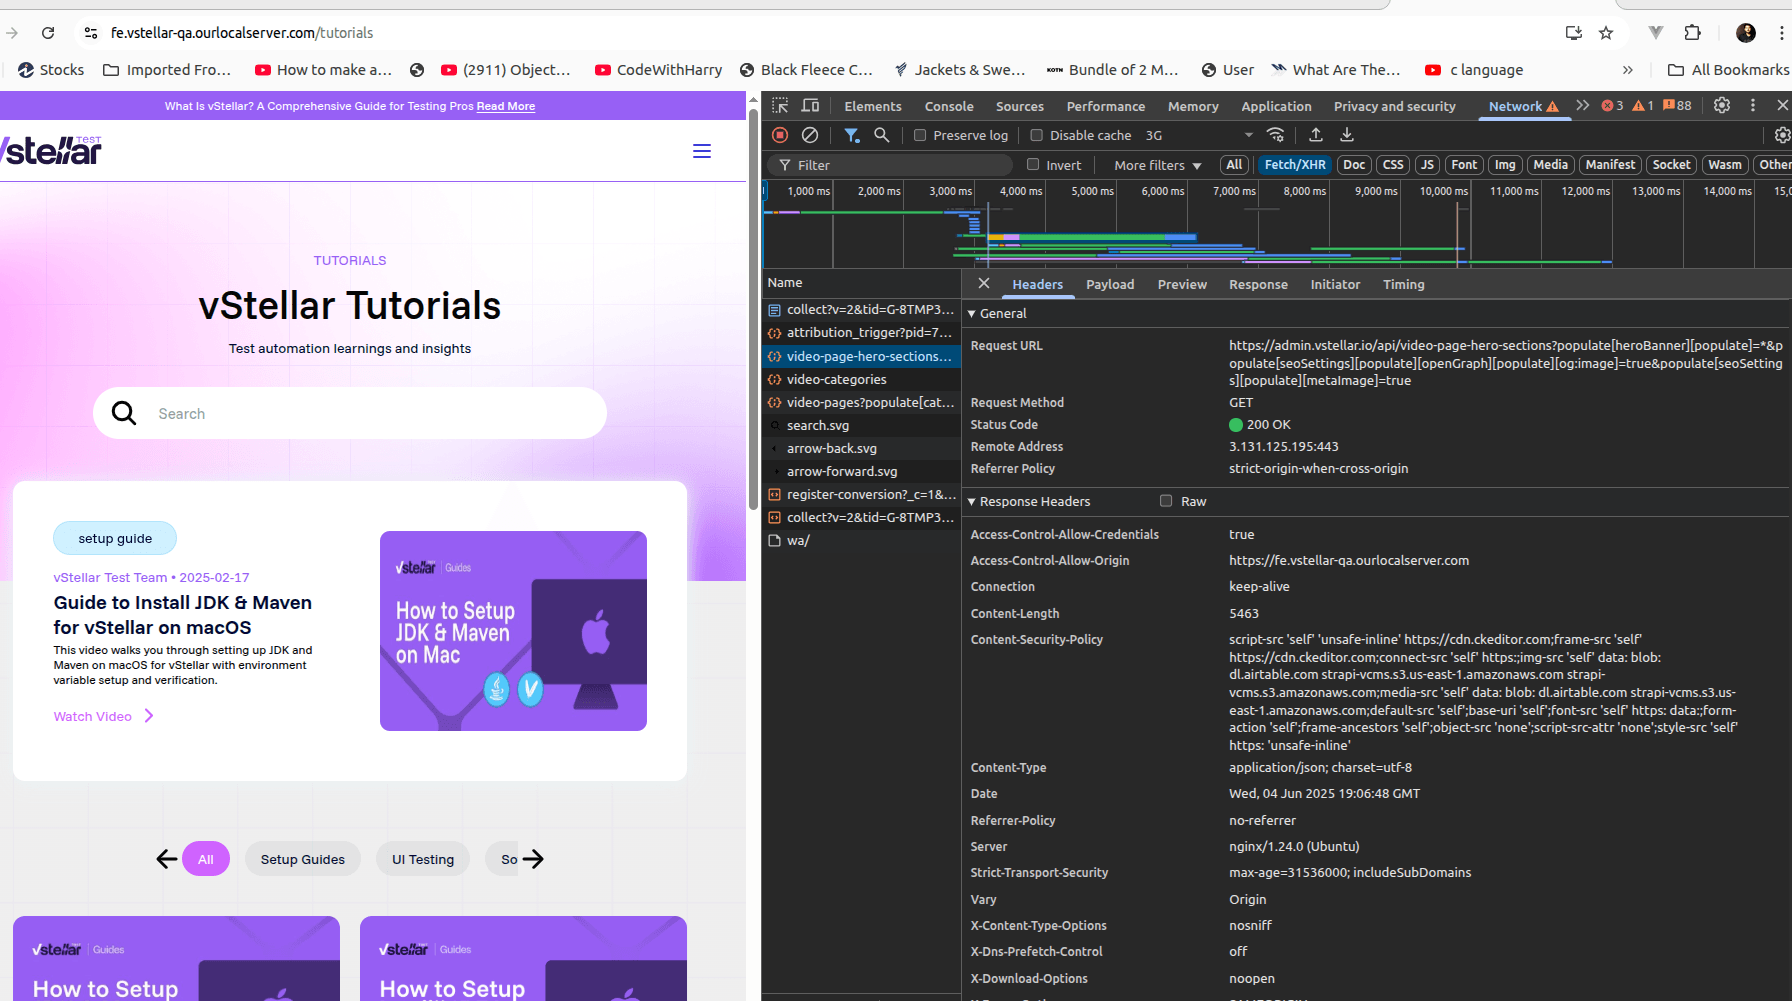Click the issues badge showing 88
Image resolution: width=1792 pixels, height=1001 pixels.
click(1678, 105)
